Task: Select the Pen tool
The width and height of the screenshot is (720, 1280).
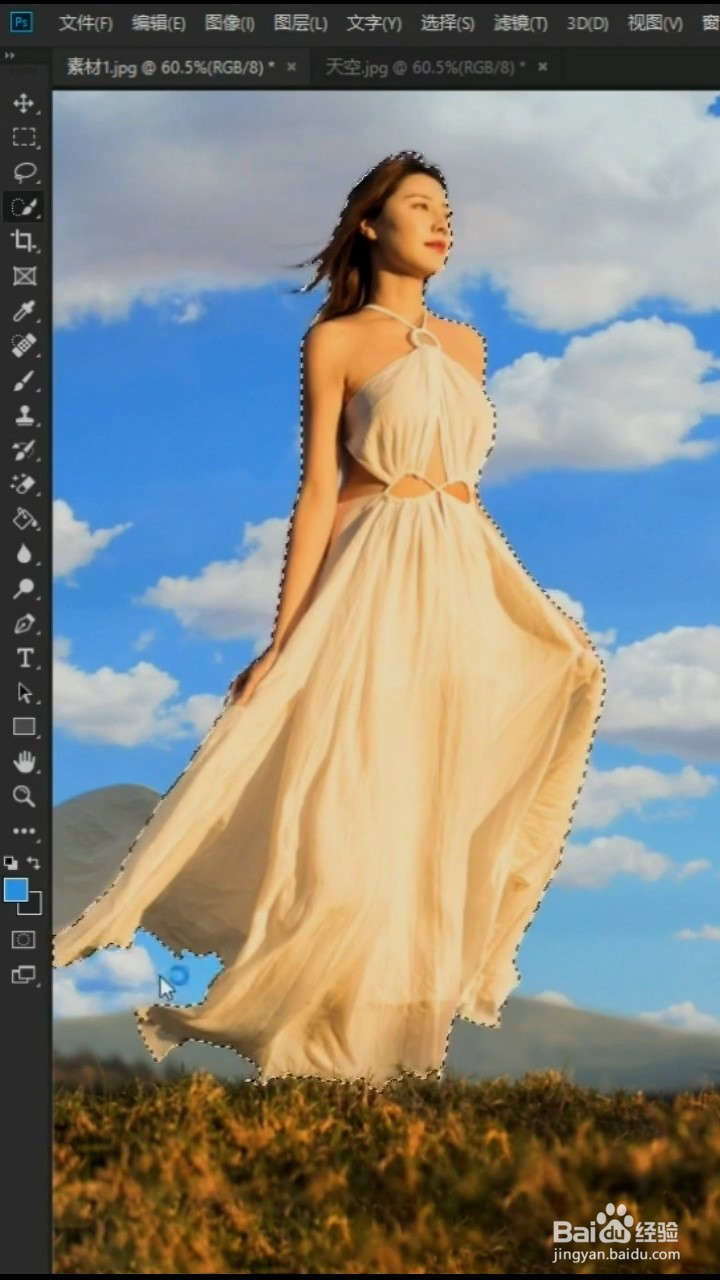Action: tap(24, 624)
